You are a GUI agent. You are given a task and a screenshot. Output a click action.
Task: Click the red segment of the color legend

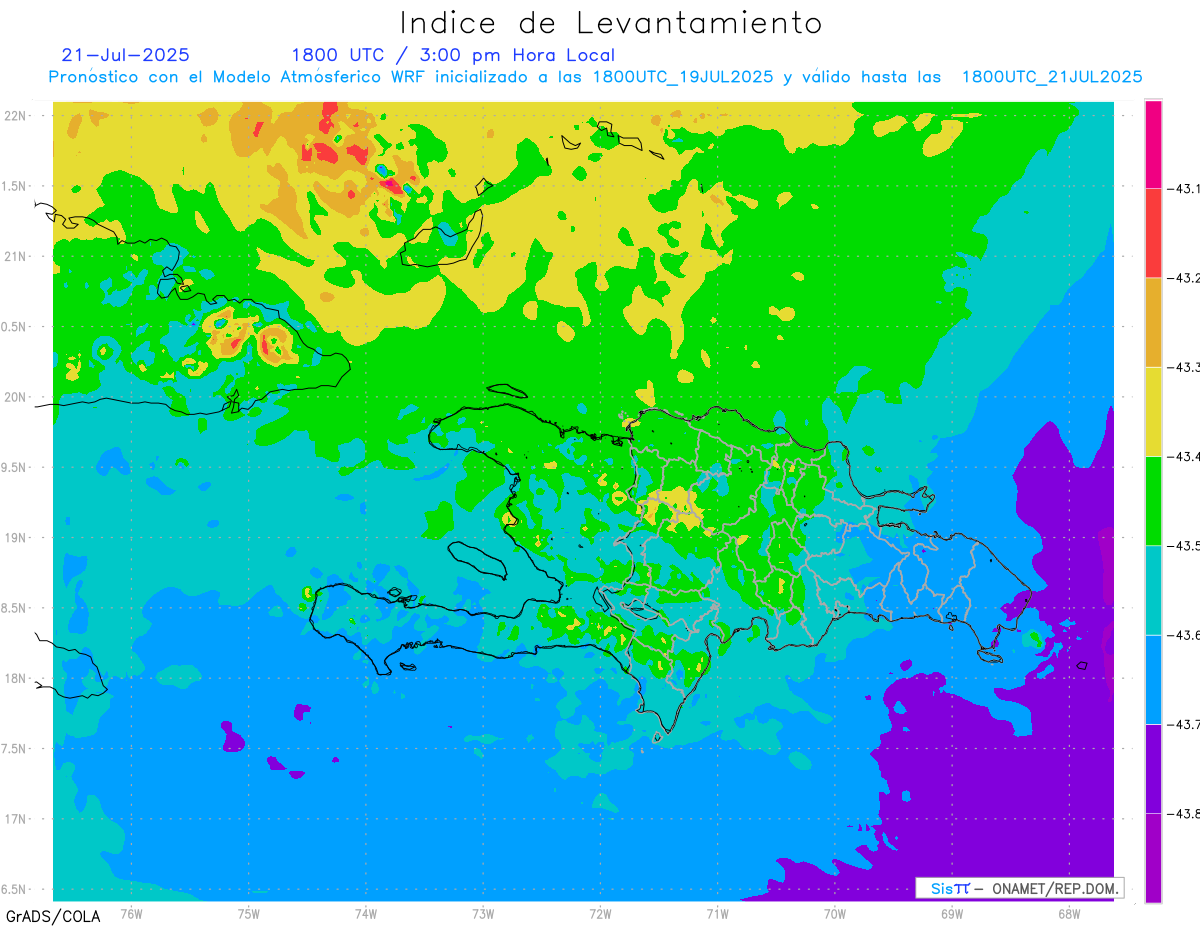1153,233
